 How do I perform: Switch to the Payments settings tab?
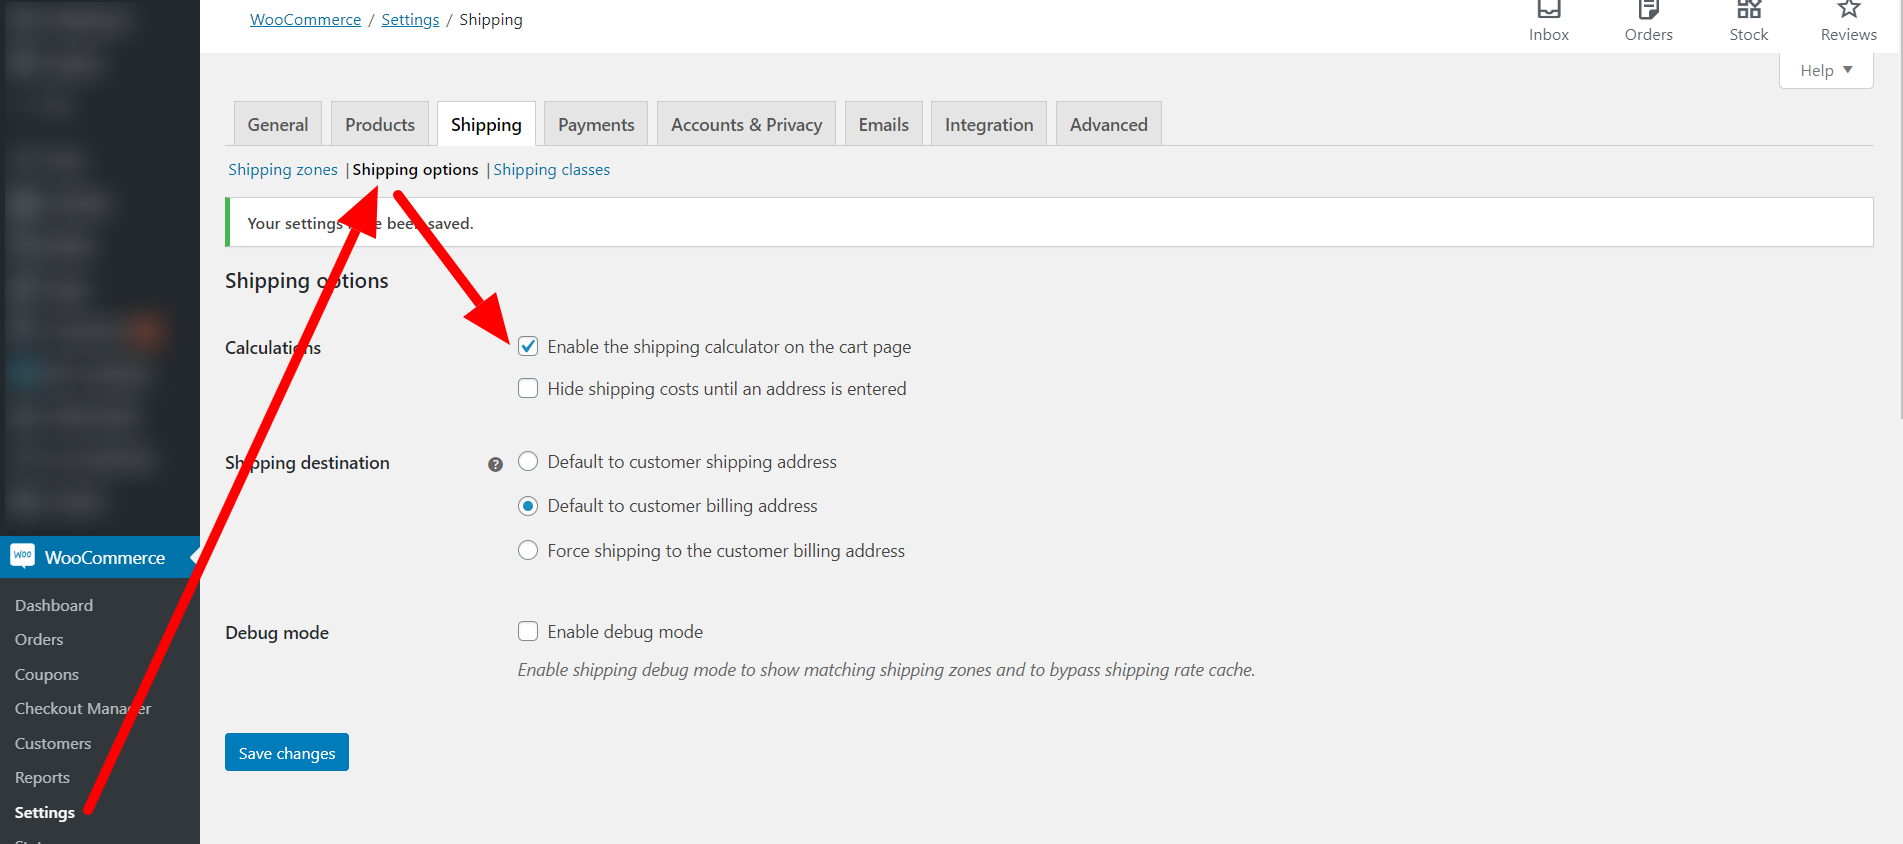pyautogui.click(x=596, y=124)
